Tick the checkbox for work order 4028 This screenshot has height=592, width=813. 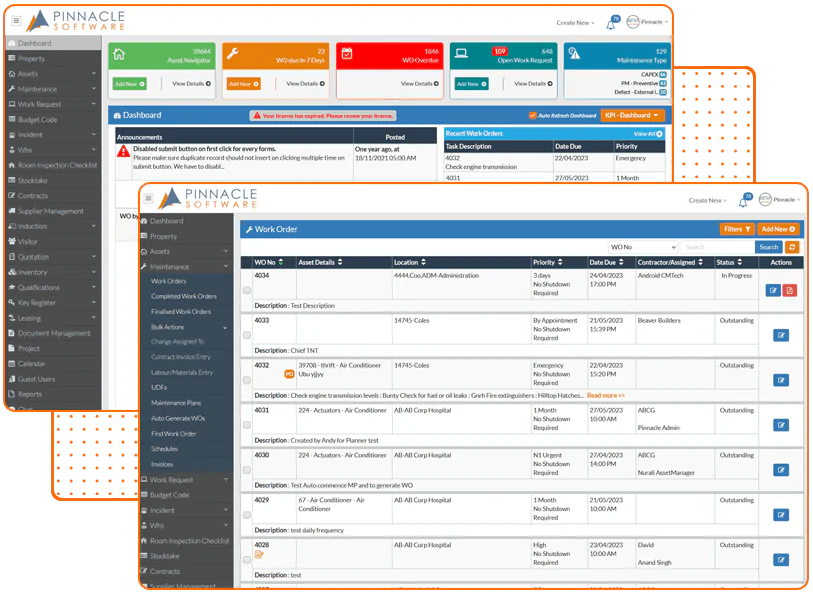[247, 560]
